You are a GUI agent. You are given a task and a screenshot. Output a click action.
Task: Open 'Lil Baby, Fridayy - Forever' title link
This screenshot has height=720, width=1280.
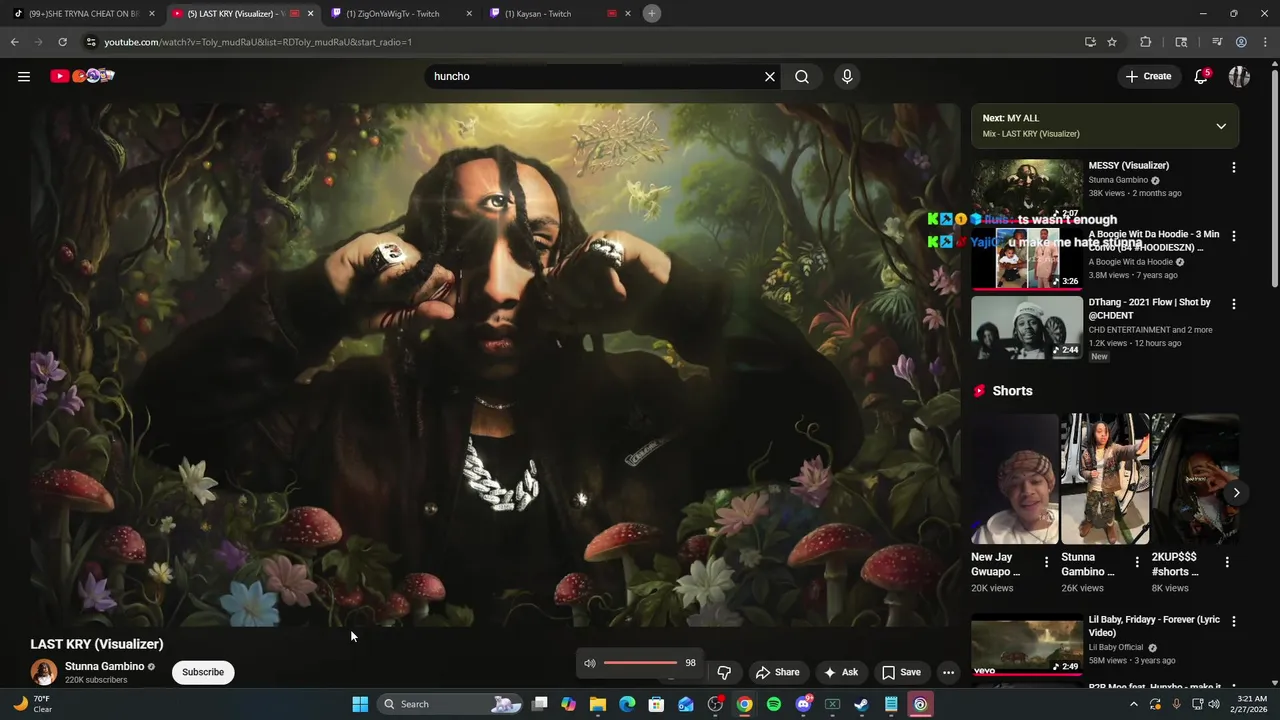[1154, 626]
